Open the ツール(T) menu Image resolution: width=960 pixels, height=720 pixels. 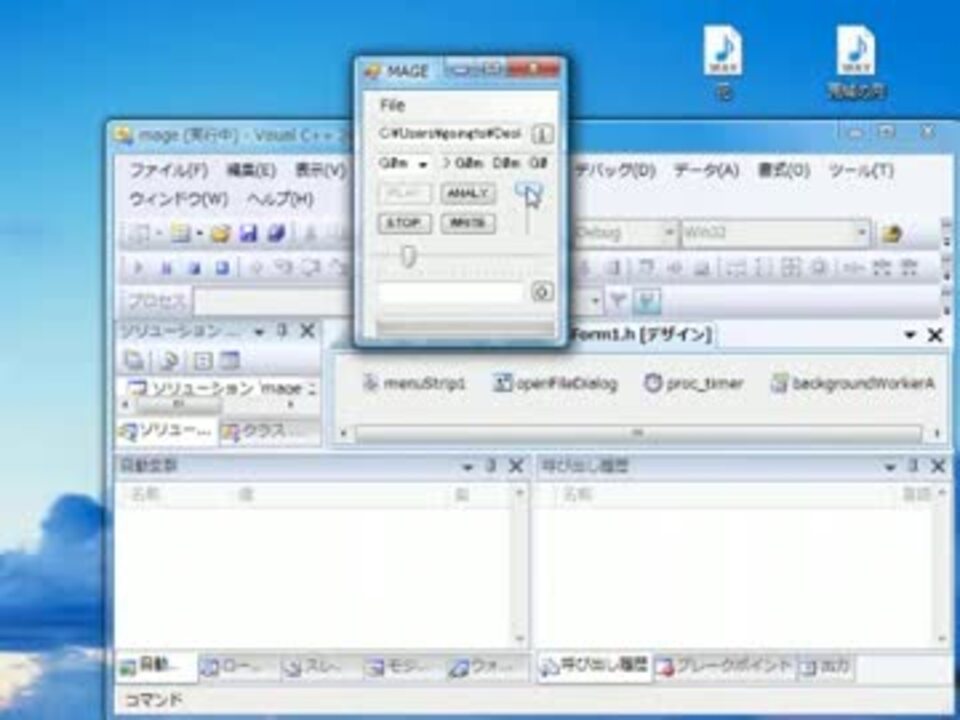point(860,170)
